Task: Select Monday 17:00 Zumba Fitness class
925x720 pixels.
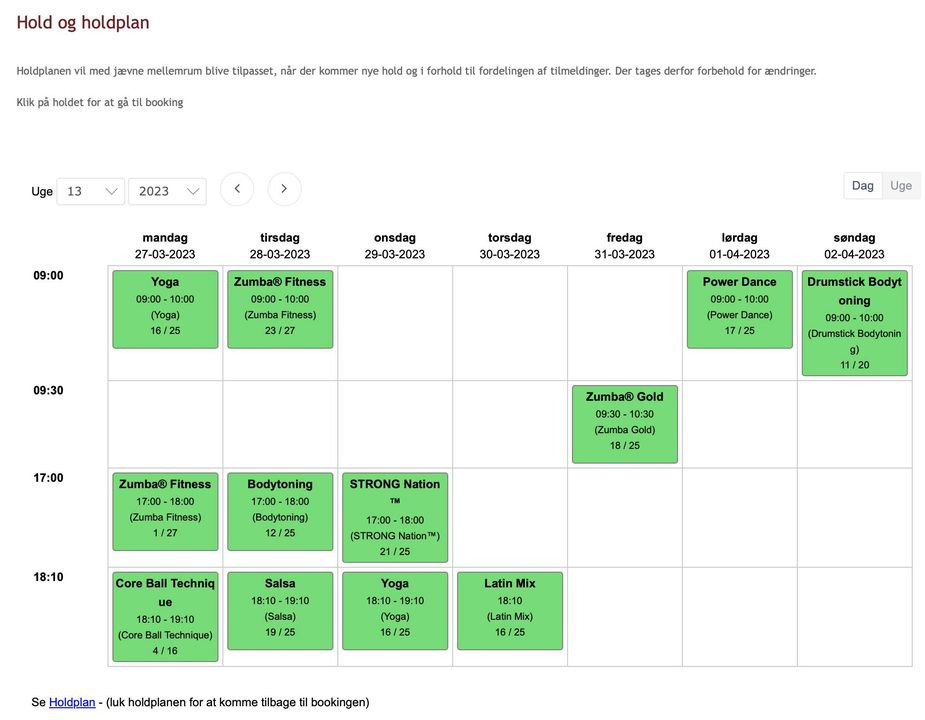Action: click(165, 511)
